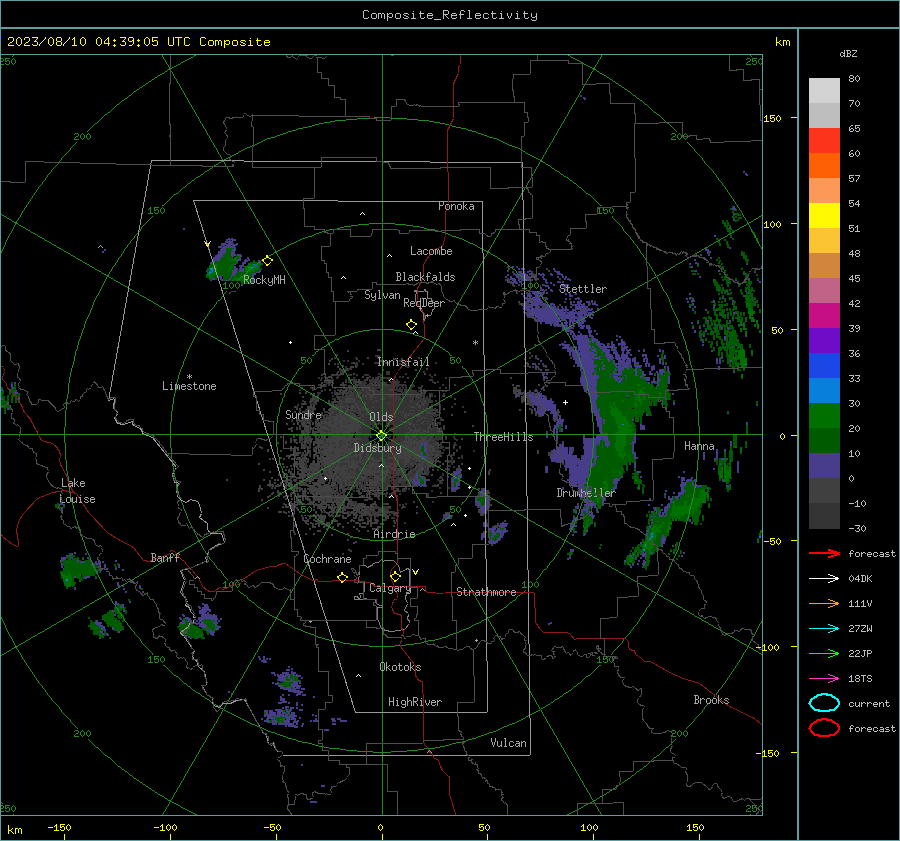The width and height of the screenshot is (900, 841).
Task: Click the HighRiver label
Action: (415, 702)
